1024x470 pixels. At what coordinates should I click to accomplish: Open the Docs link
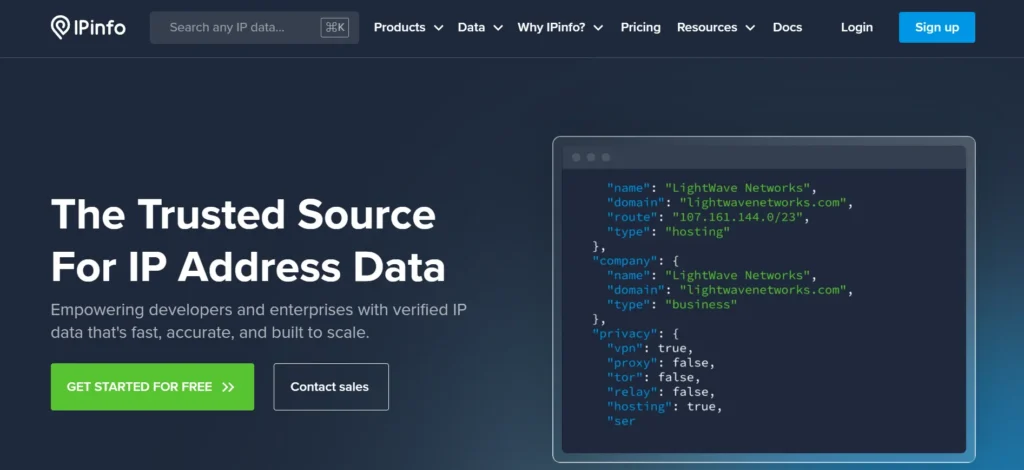pos(787,27)
